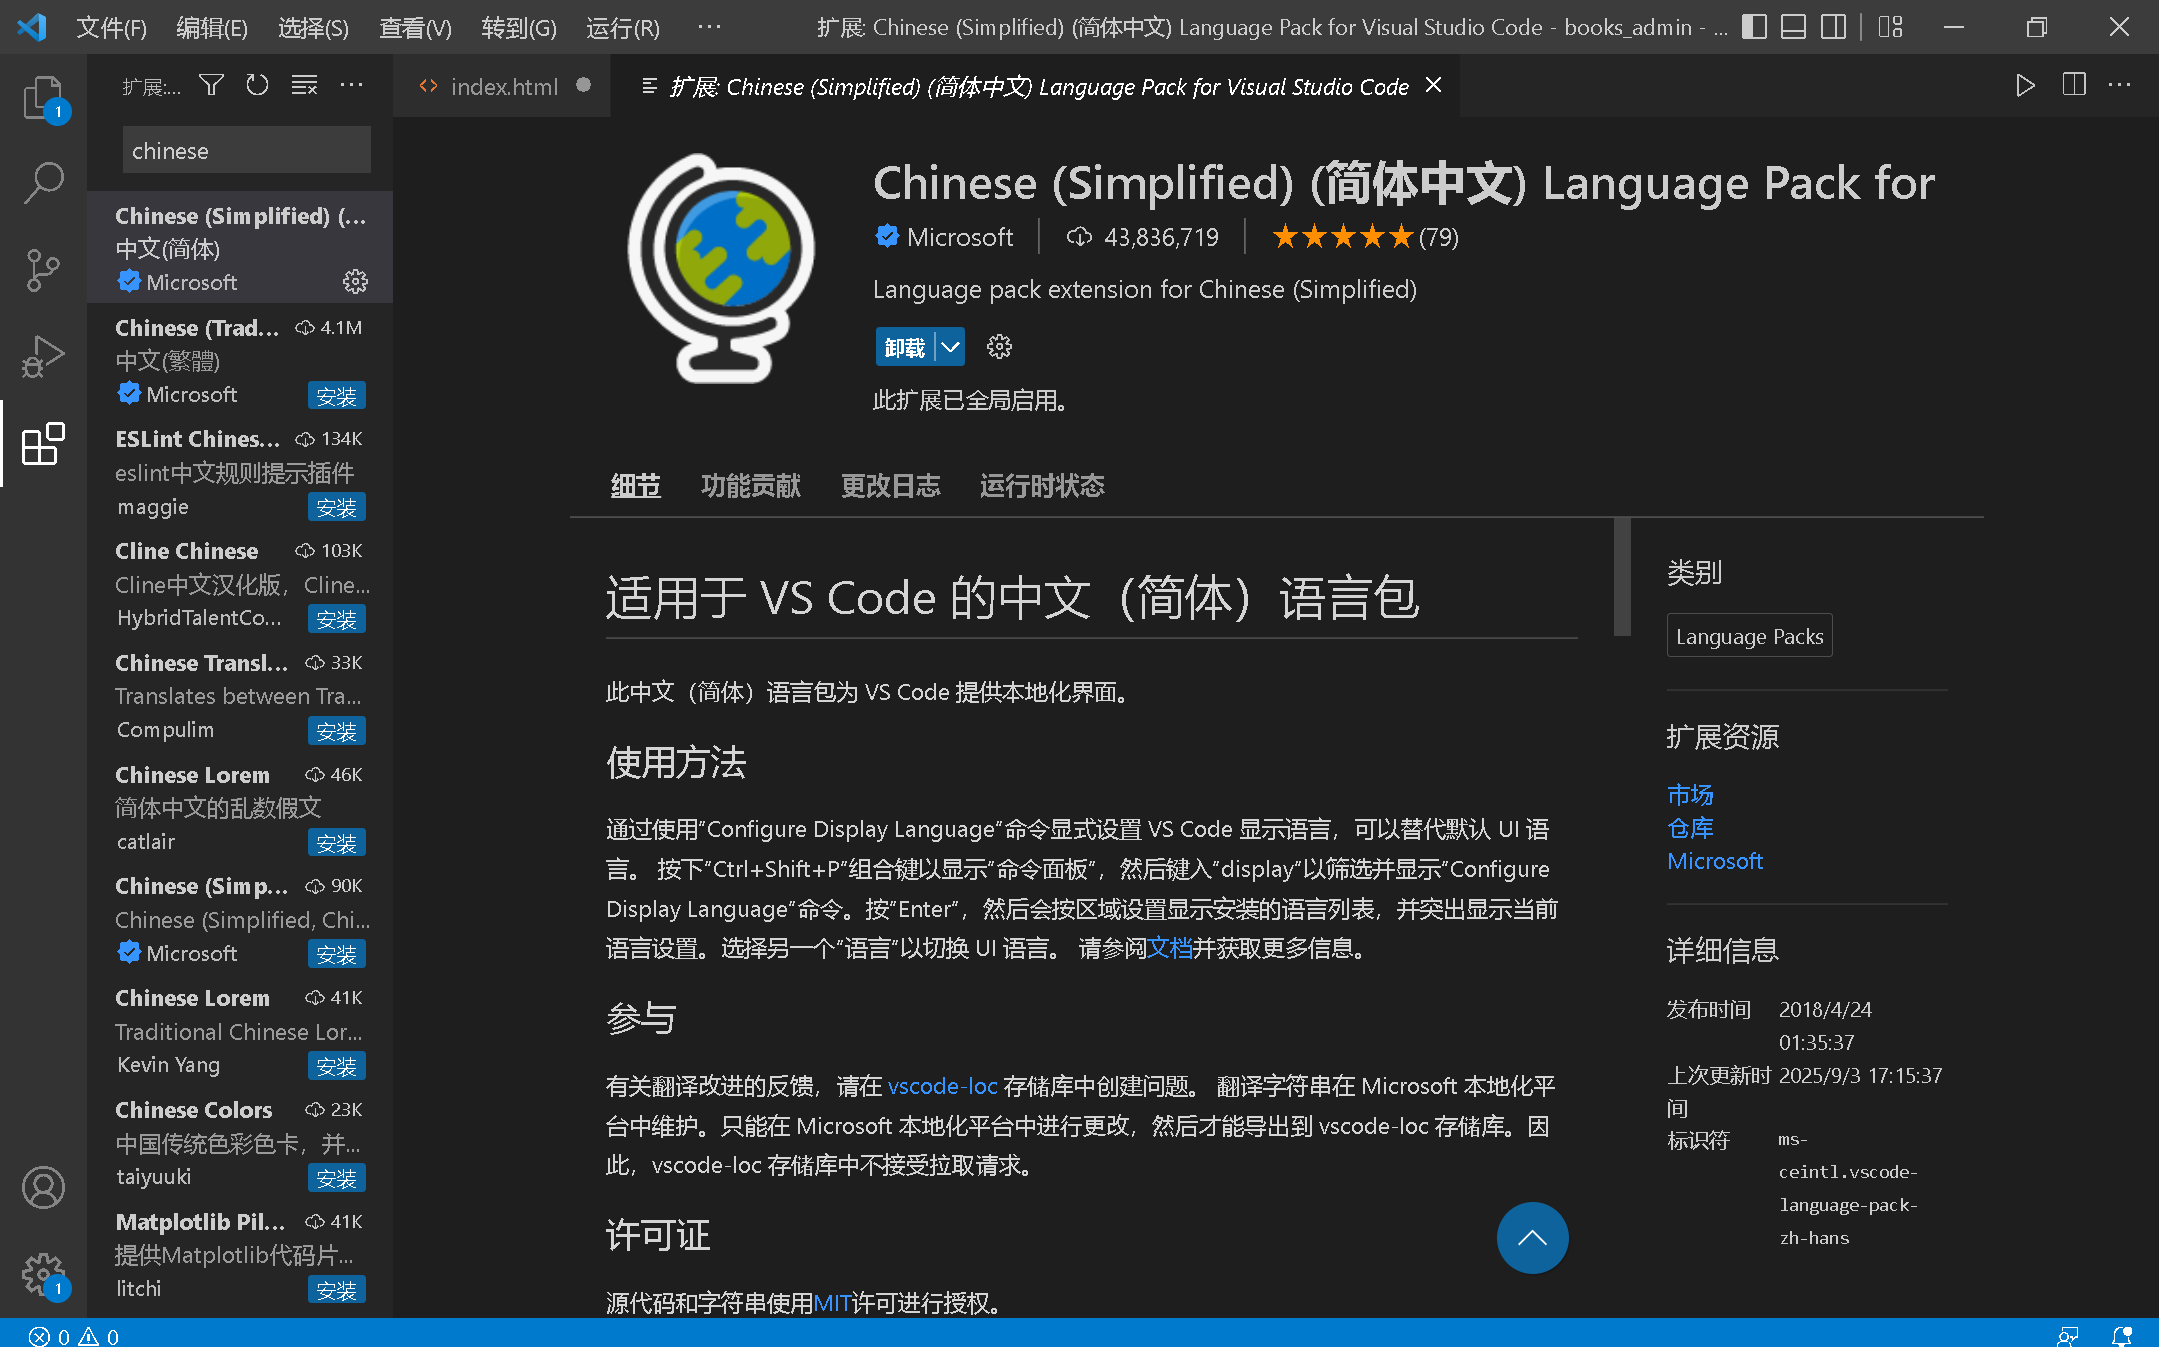Open extensions panel more actions menu

pyautogui.click(x=351, y=86)
